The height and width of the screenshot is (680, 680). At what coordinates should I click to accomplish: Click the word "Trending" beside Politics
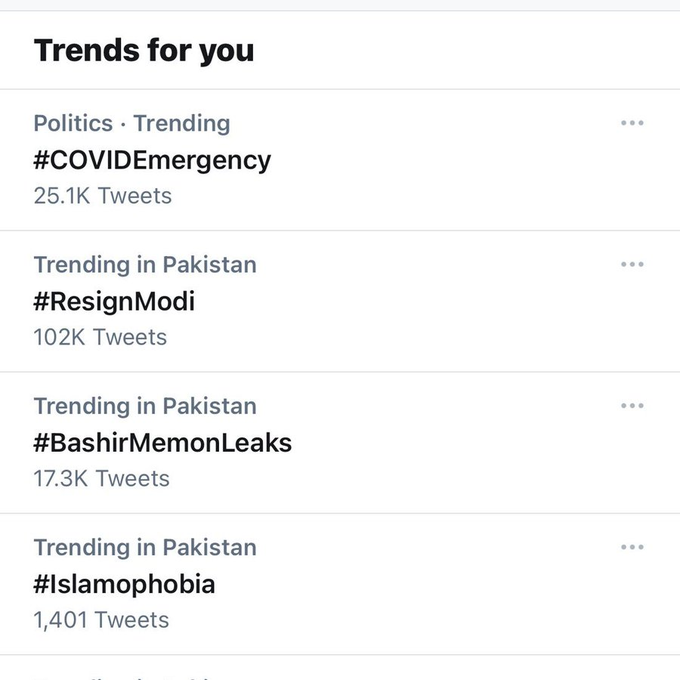[182, 123]
